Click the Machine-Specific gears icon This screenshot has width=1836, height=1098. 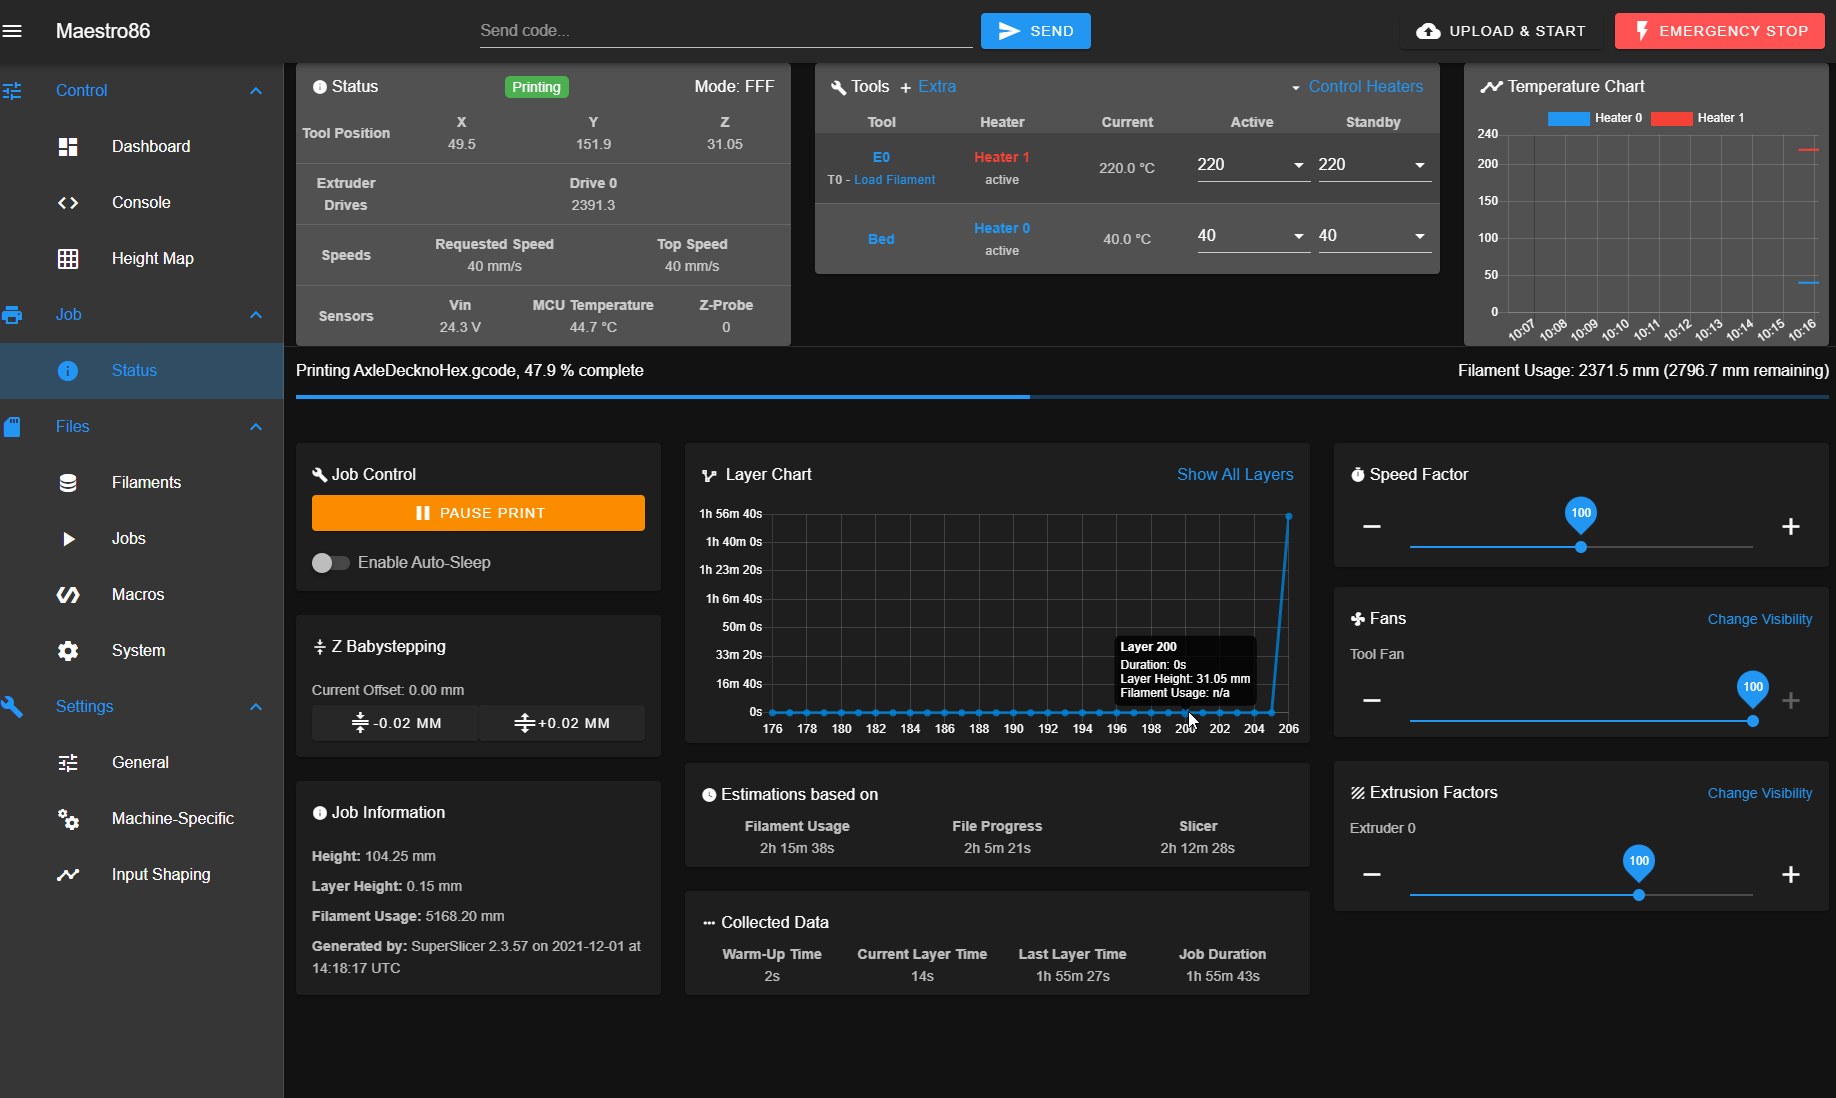(x=68, y=819)
